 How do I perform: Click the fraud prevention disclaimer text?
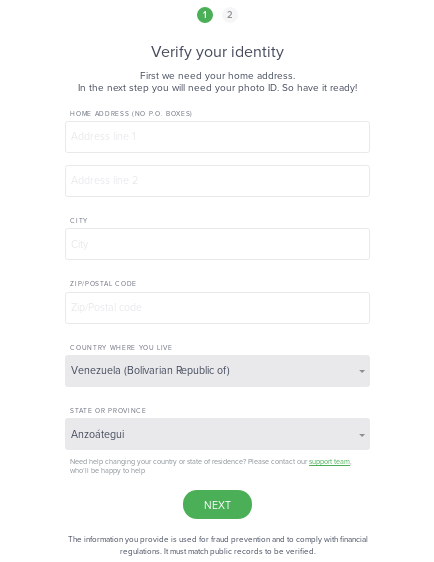tap(218, 545)
